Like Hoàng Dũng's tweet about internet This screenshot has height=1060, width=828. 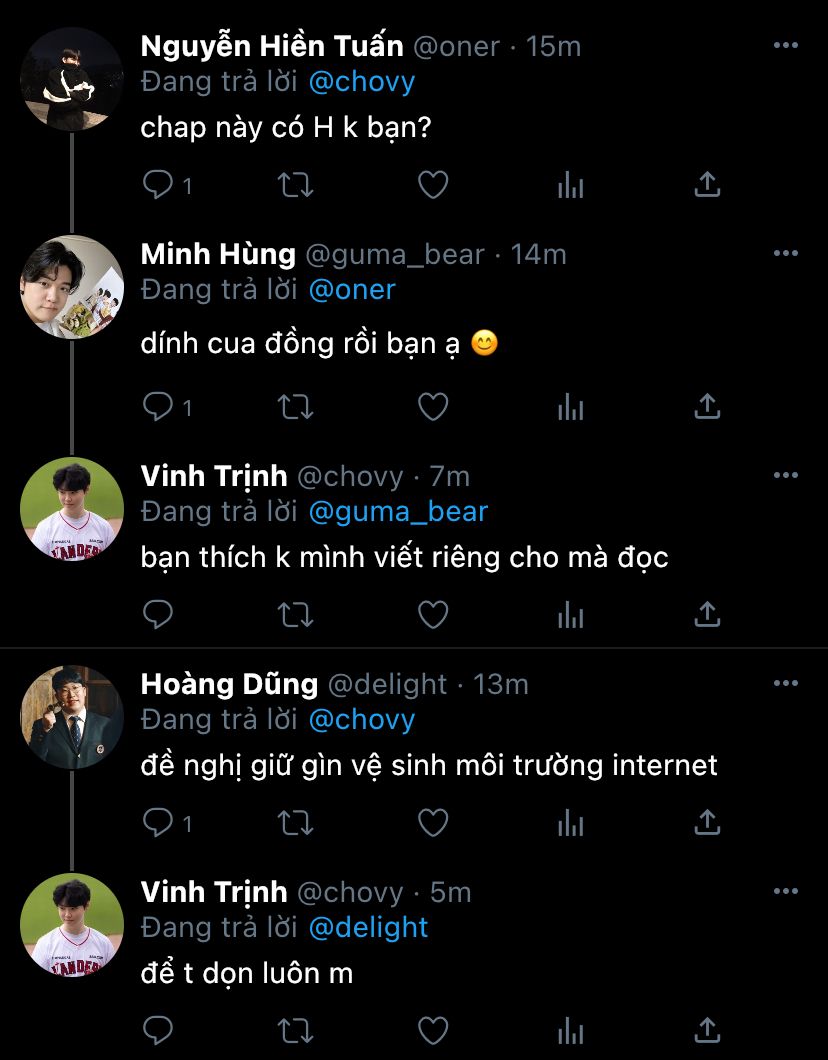432,822
